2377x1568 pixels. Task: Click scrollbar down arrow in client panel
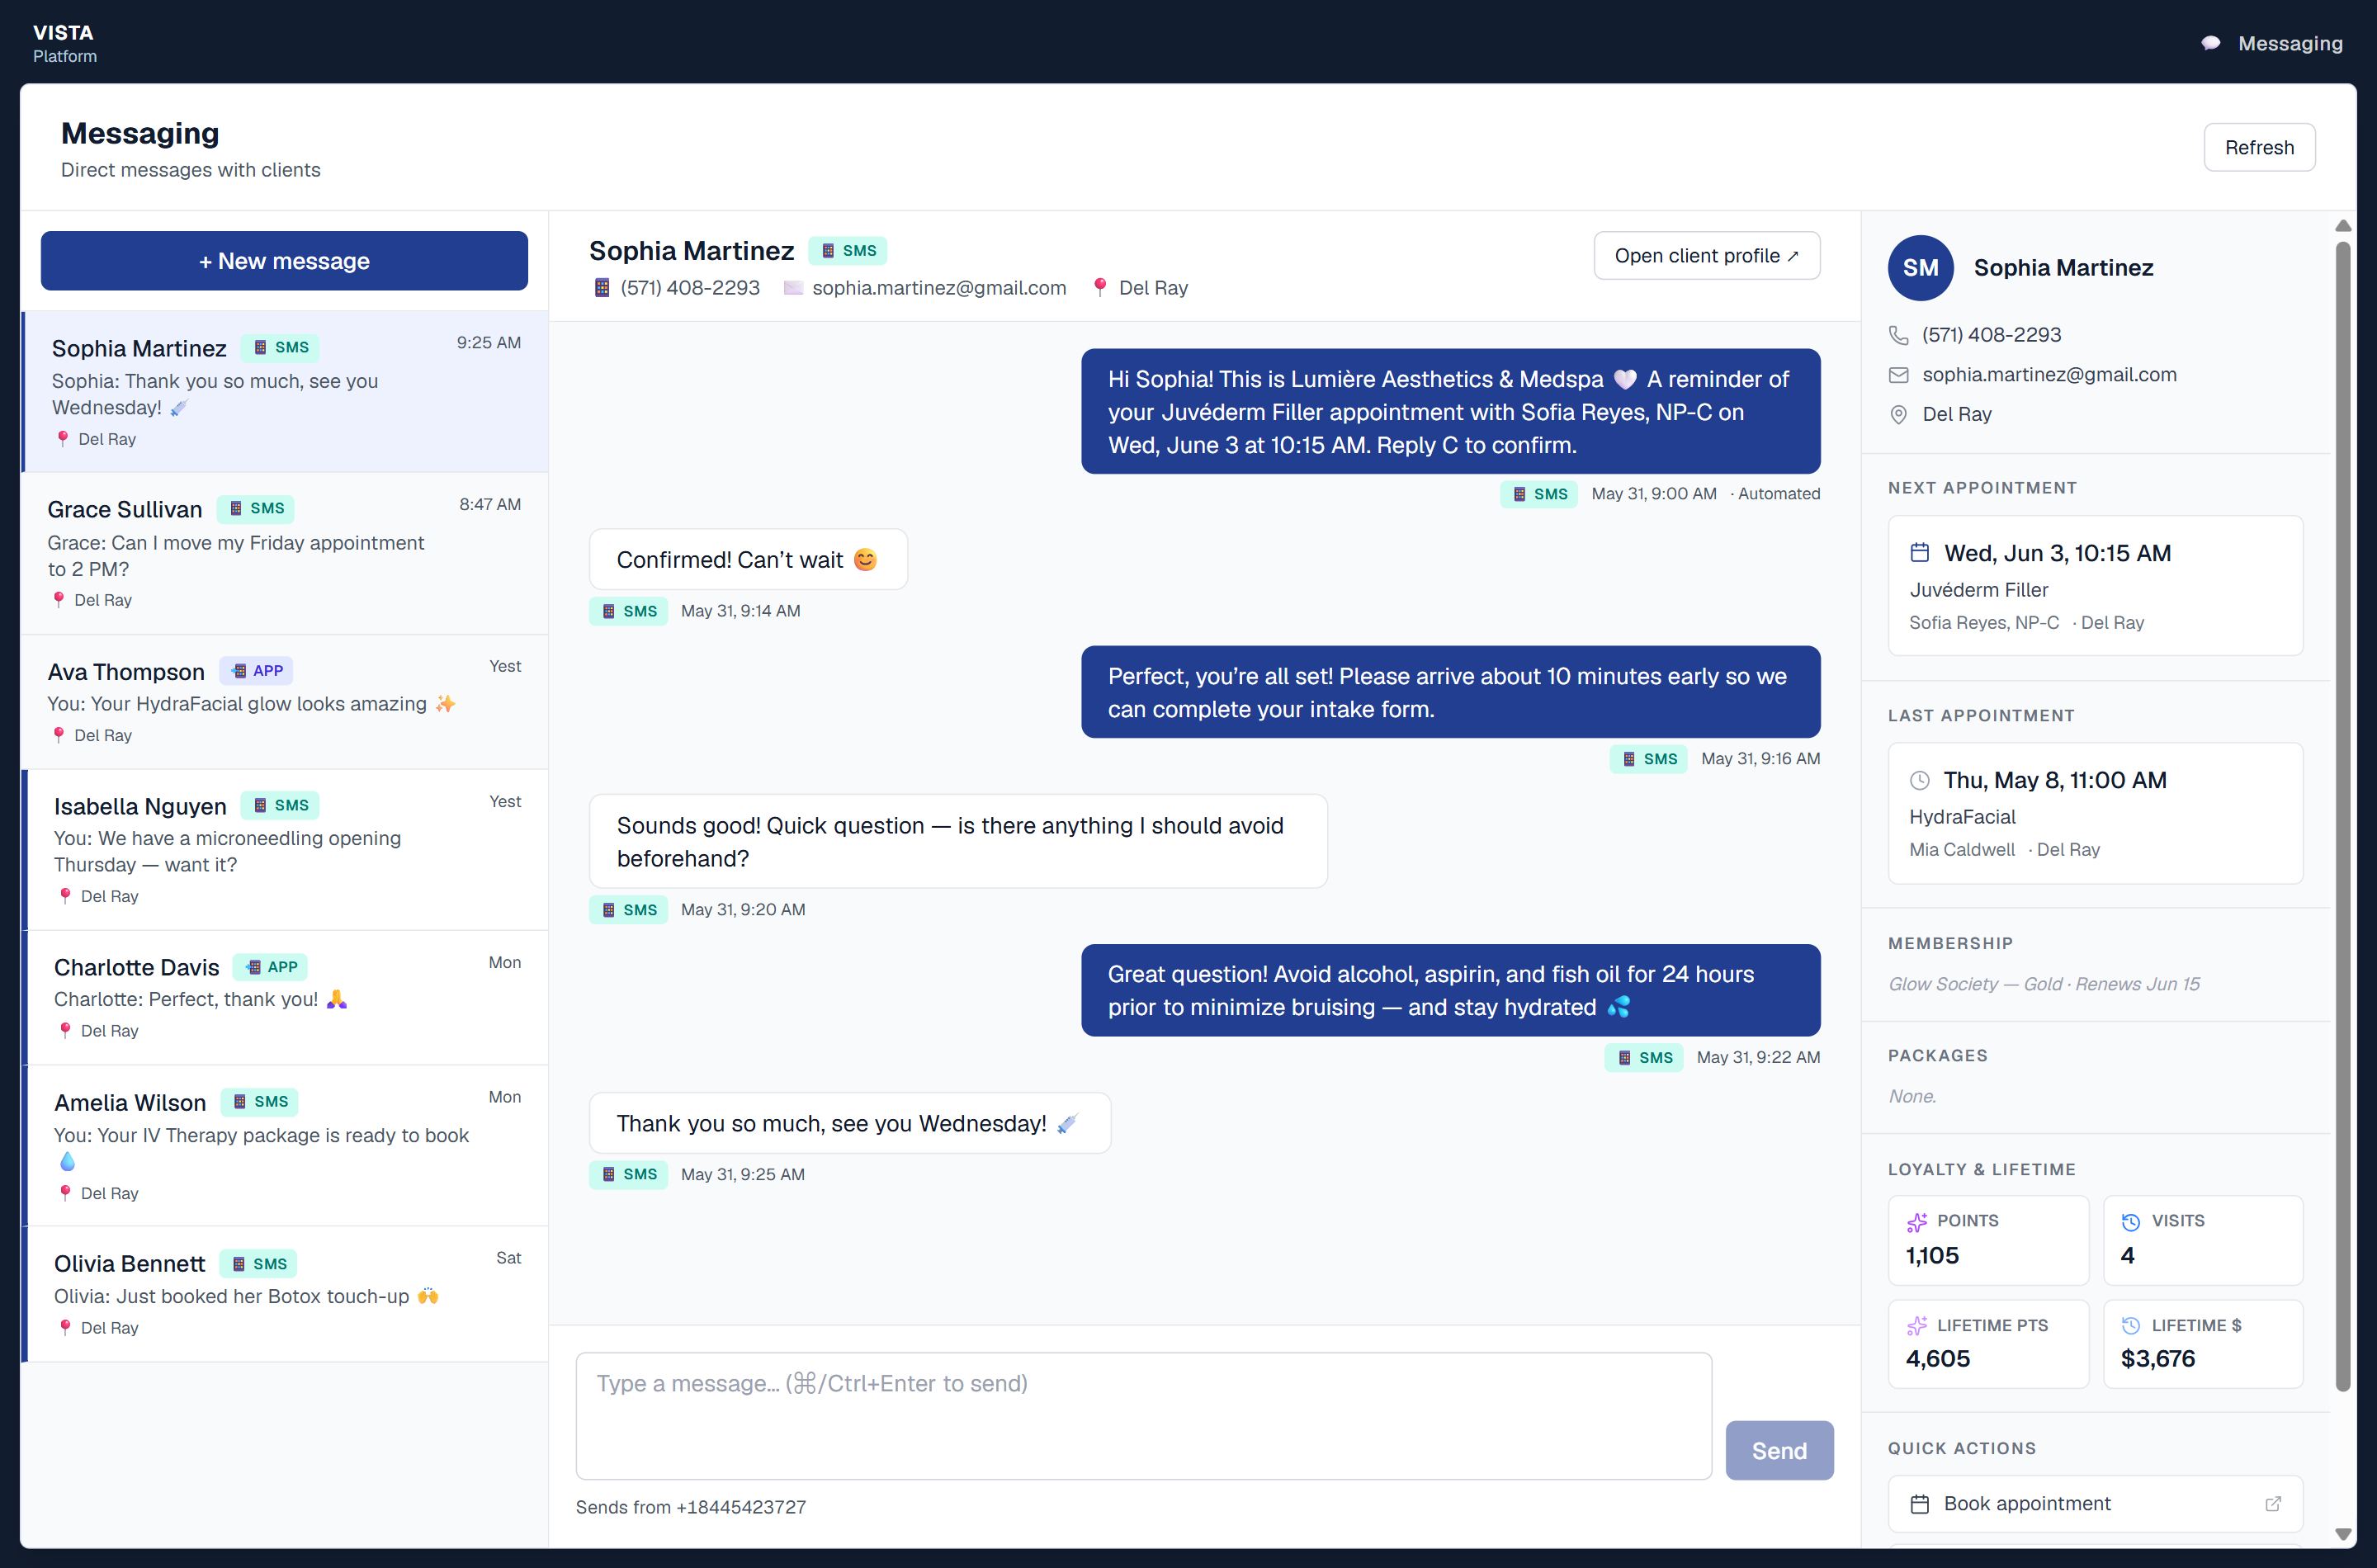2342,1534
